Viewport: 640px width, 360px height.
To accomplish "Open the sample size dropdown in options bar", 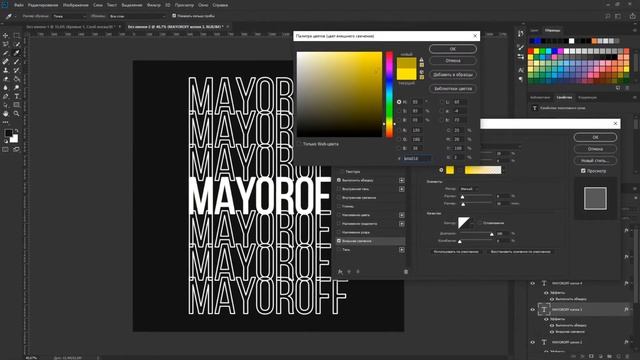I will pyautogui.click(x=70, y=16).
